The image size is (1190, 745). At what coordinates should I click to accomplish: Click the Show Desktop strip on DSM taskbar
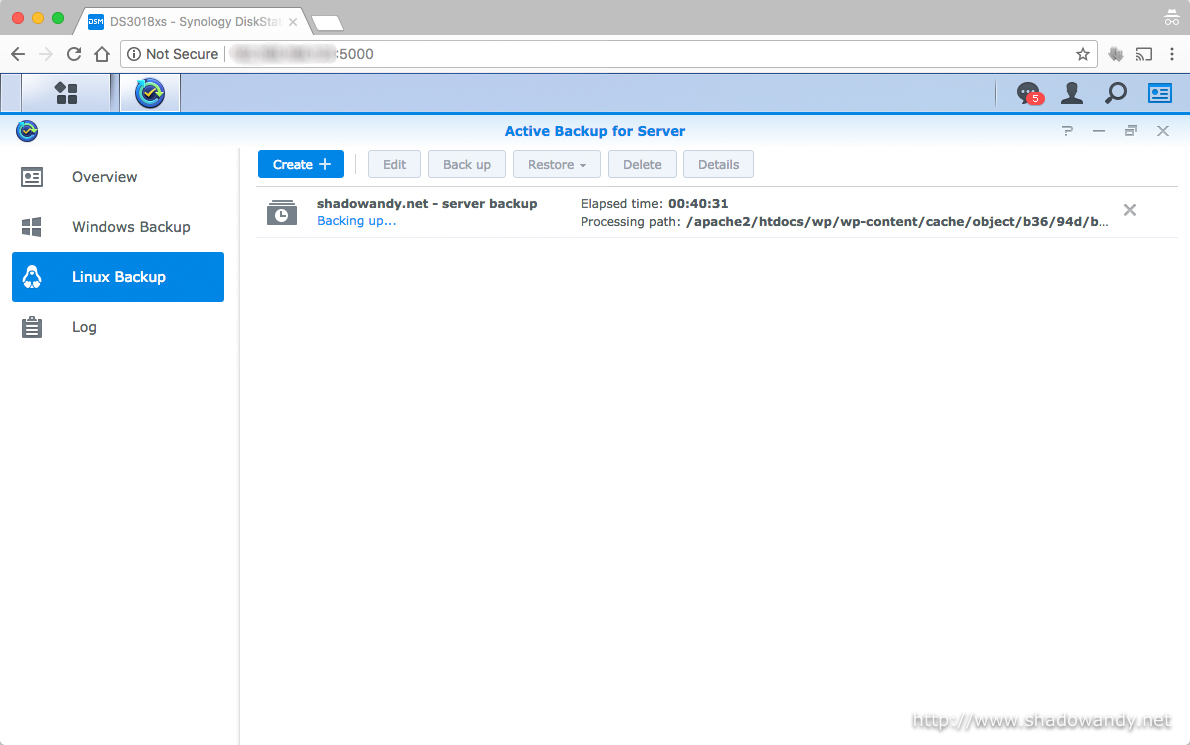[x=11, y=93]
